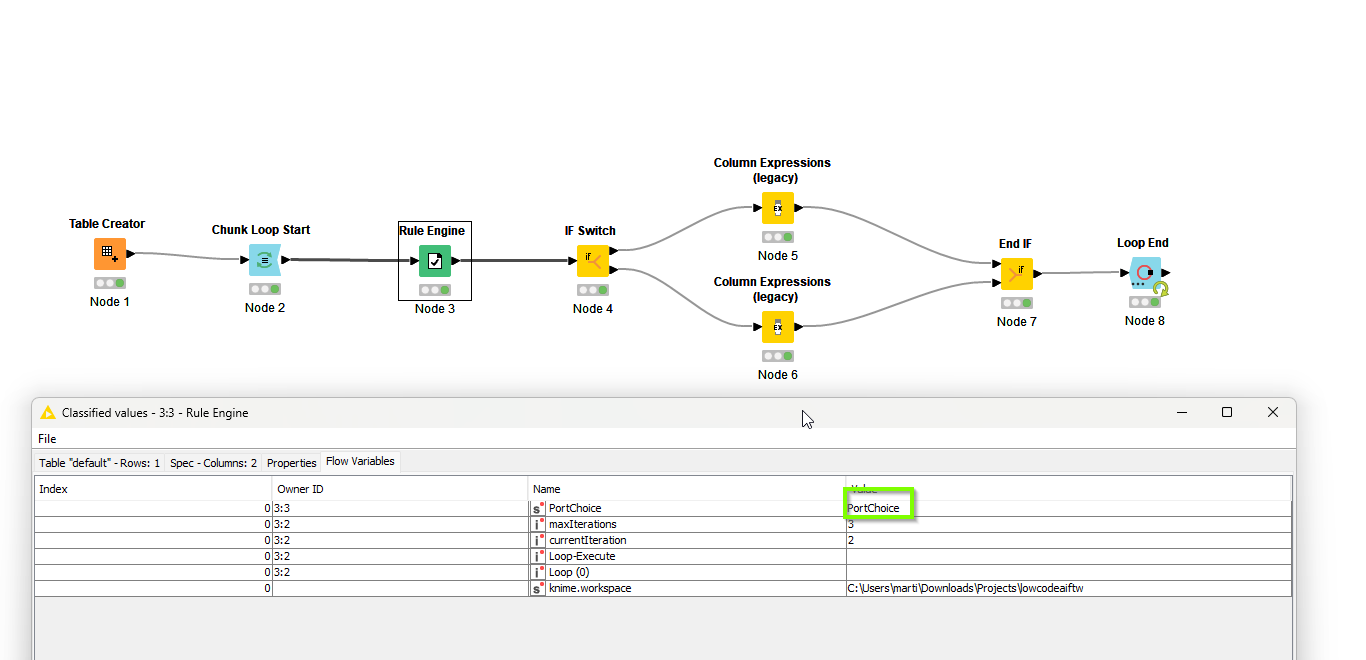Click the End IF node icon

1017,273
